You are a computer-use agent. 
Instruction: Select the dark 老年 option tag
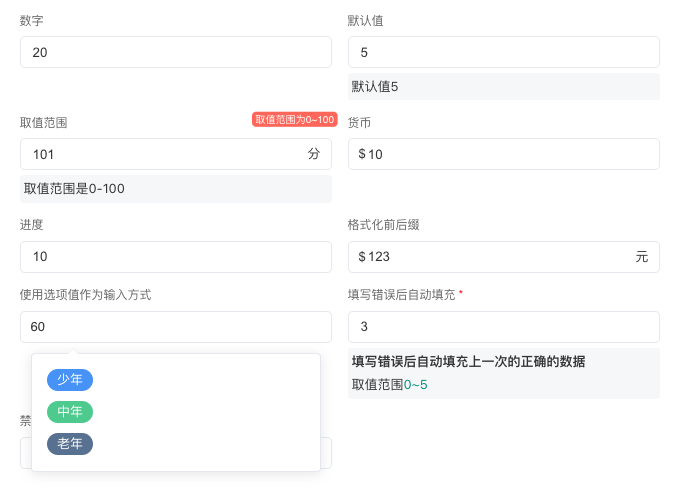[x=70, y=444]
